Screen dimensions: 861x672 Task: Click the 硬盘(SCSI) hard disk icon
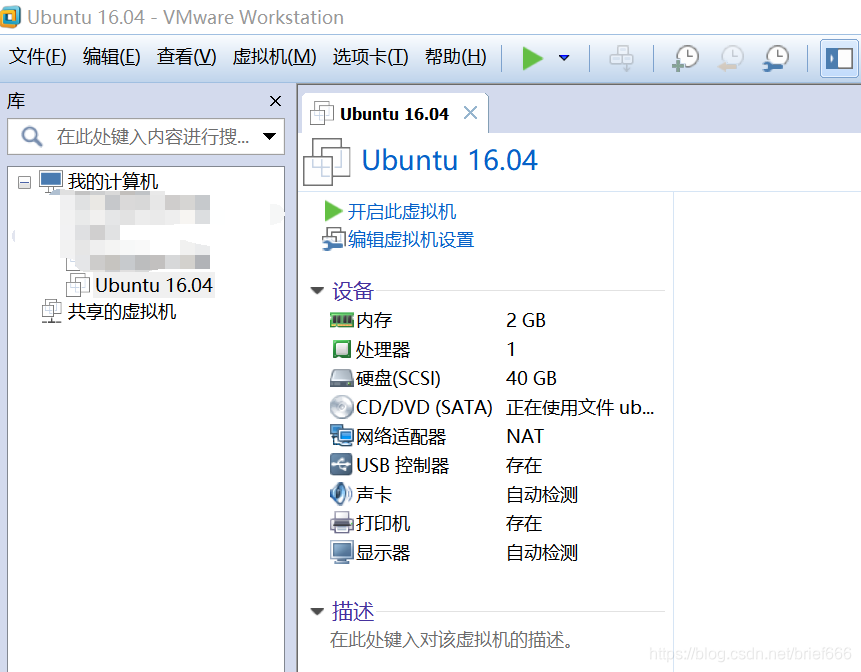tap(342, 378)
